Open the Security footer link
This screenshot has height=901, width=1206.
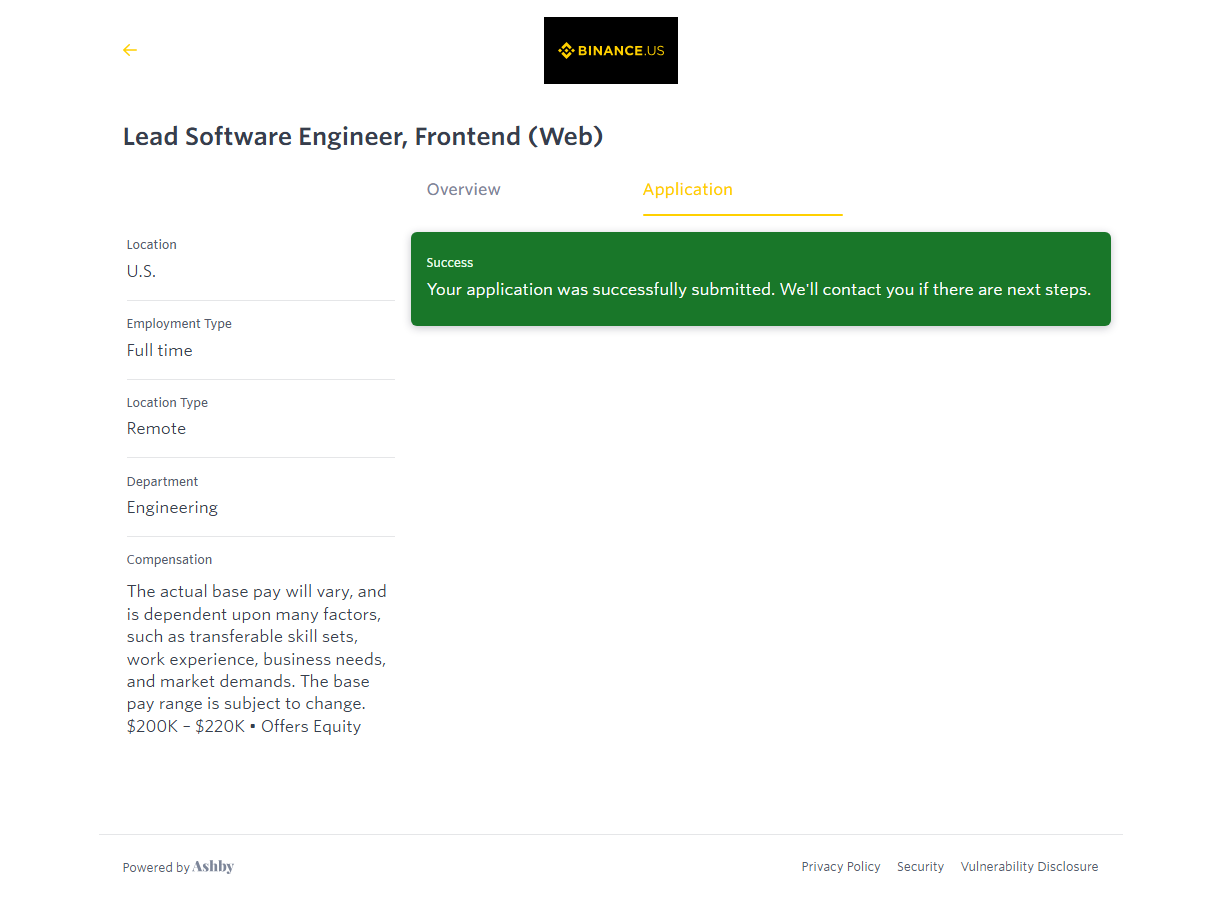(920, 867)
